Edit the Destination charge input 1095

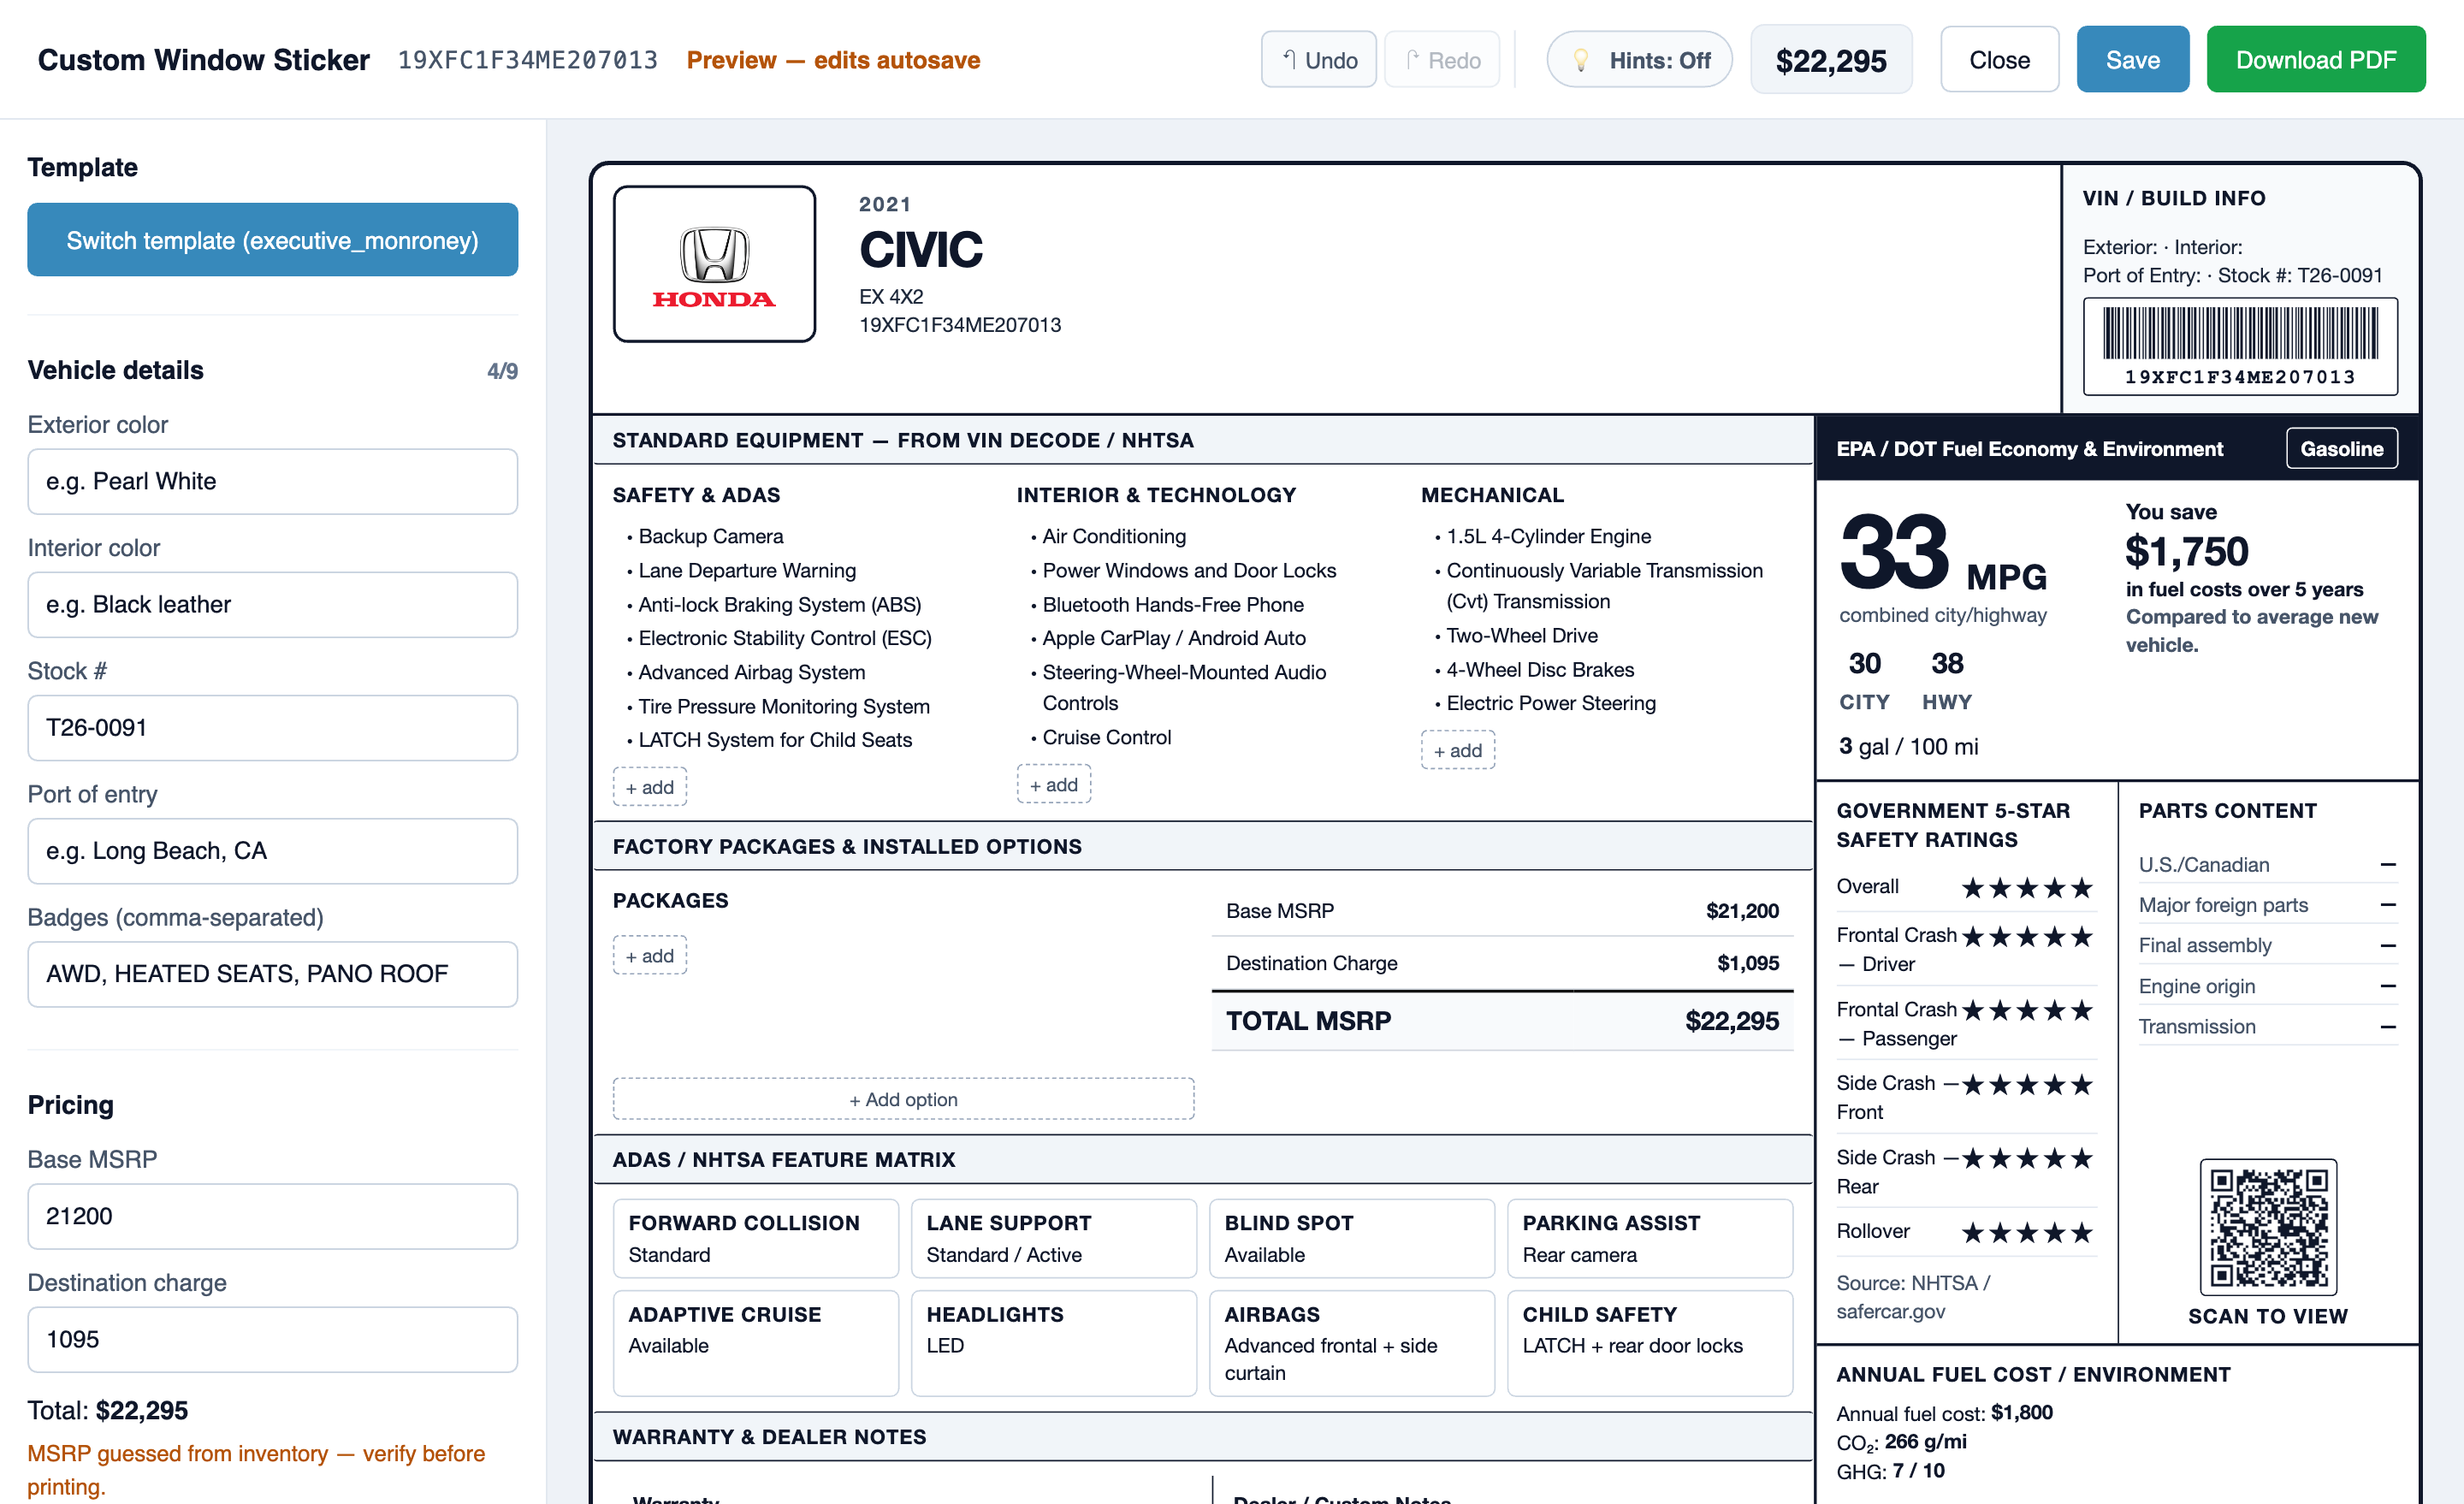coord(272,1339)
